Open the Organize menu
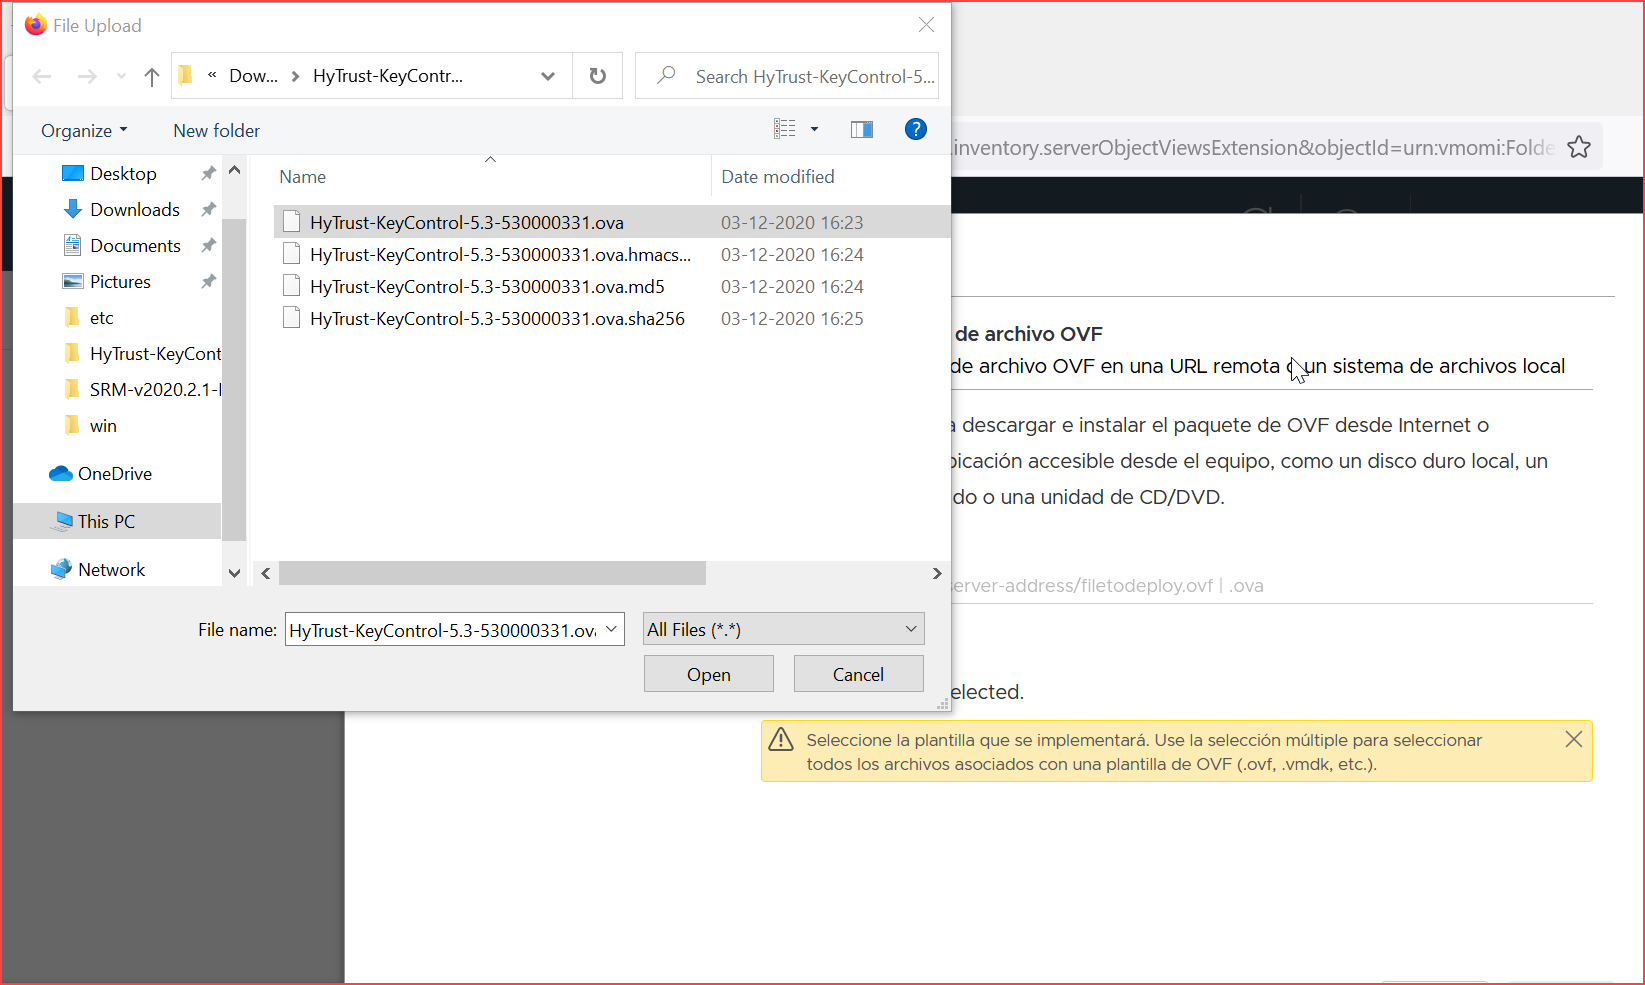The width and height of the screenshot is (1645, 985). coord(84,131)
